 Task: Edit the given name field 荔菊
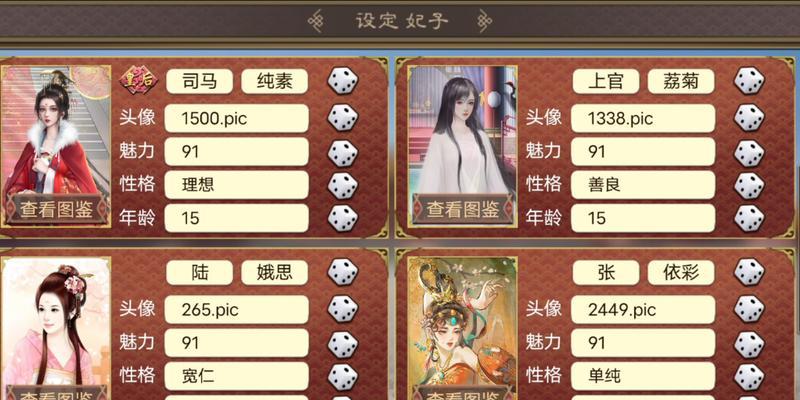click(681, 81)
